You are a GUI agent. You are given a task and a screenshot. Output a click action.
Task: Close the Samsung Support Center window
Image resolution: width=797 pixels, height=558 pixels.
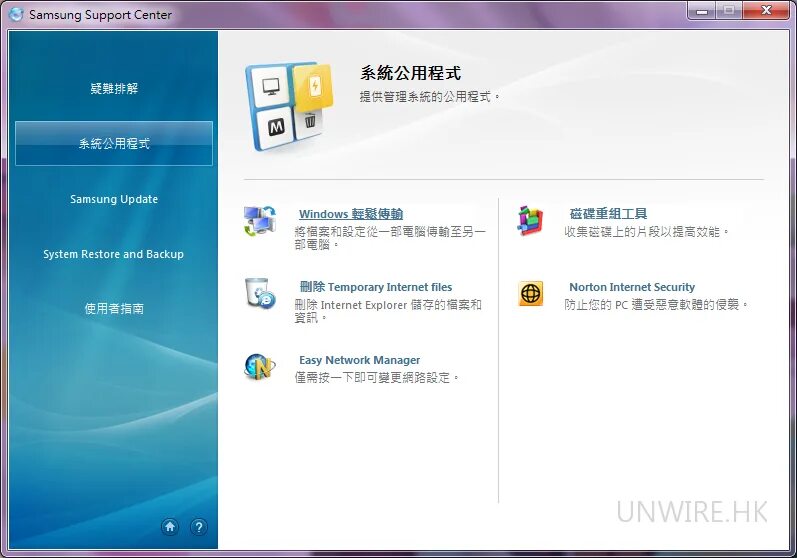point(767,10)
